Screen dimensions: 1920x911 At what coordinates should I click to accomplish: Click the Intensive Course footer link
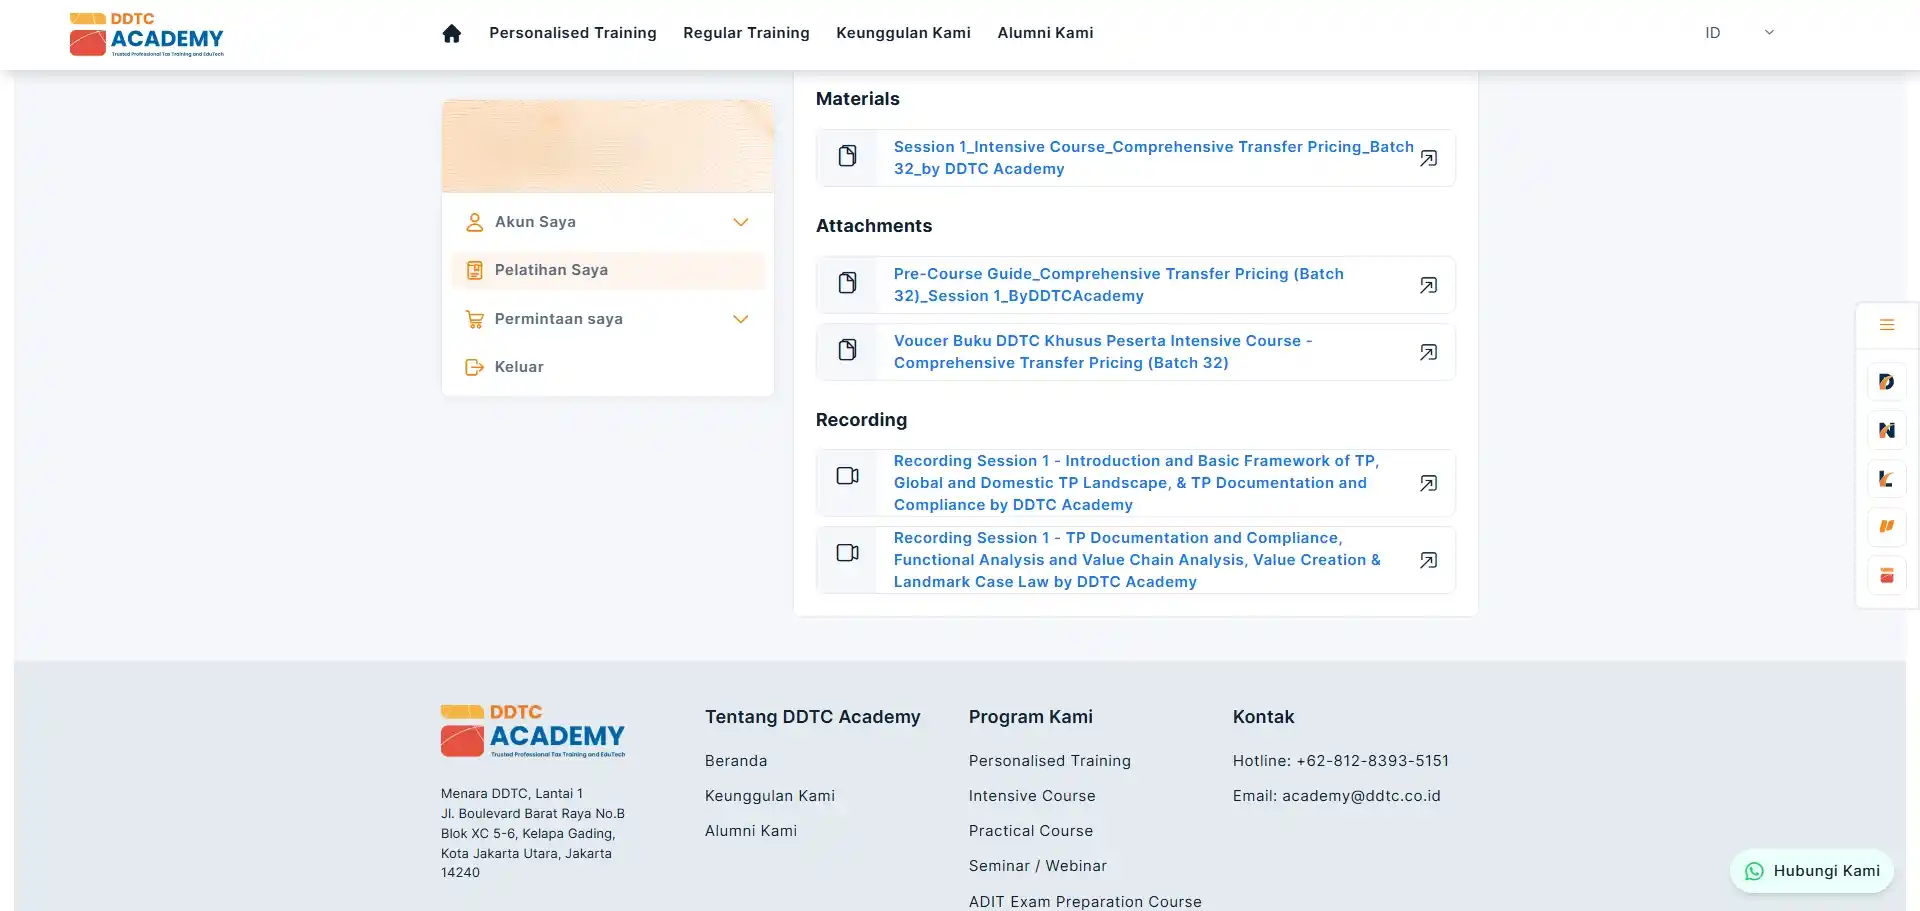pos(1032,796)
